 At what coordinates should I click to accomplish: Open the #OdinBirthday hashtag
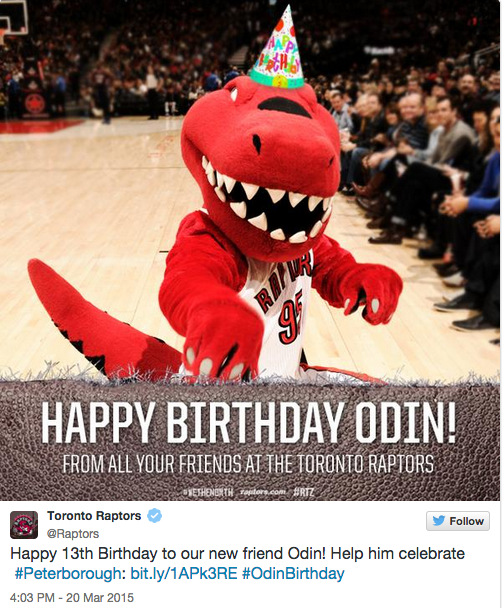pos(293,573)
